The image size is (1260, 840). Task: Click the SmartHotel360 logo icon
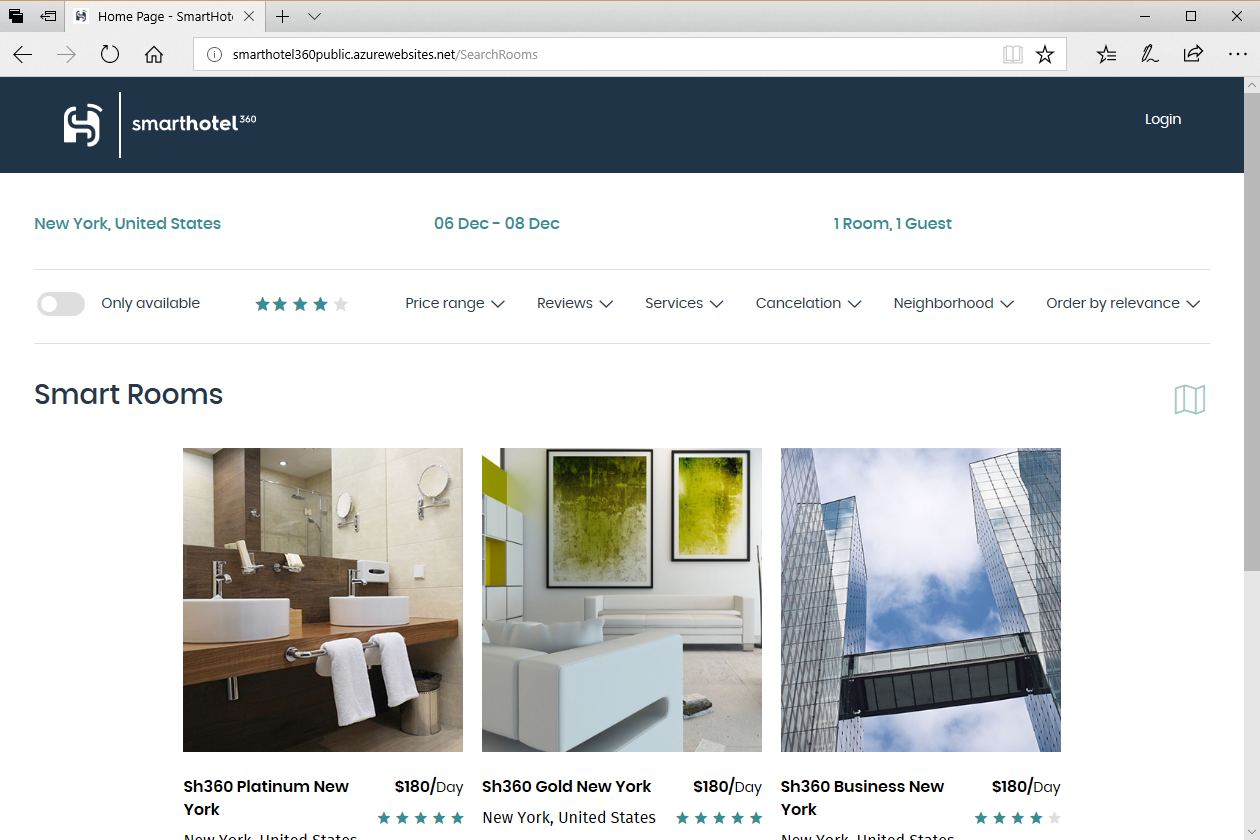pos(83,125)
